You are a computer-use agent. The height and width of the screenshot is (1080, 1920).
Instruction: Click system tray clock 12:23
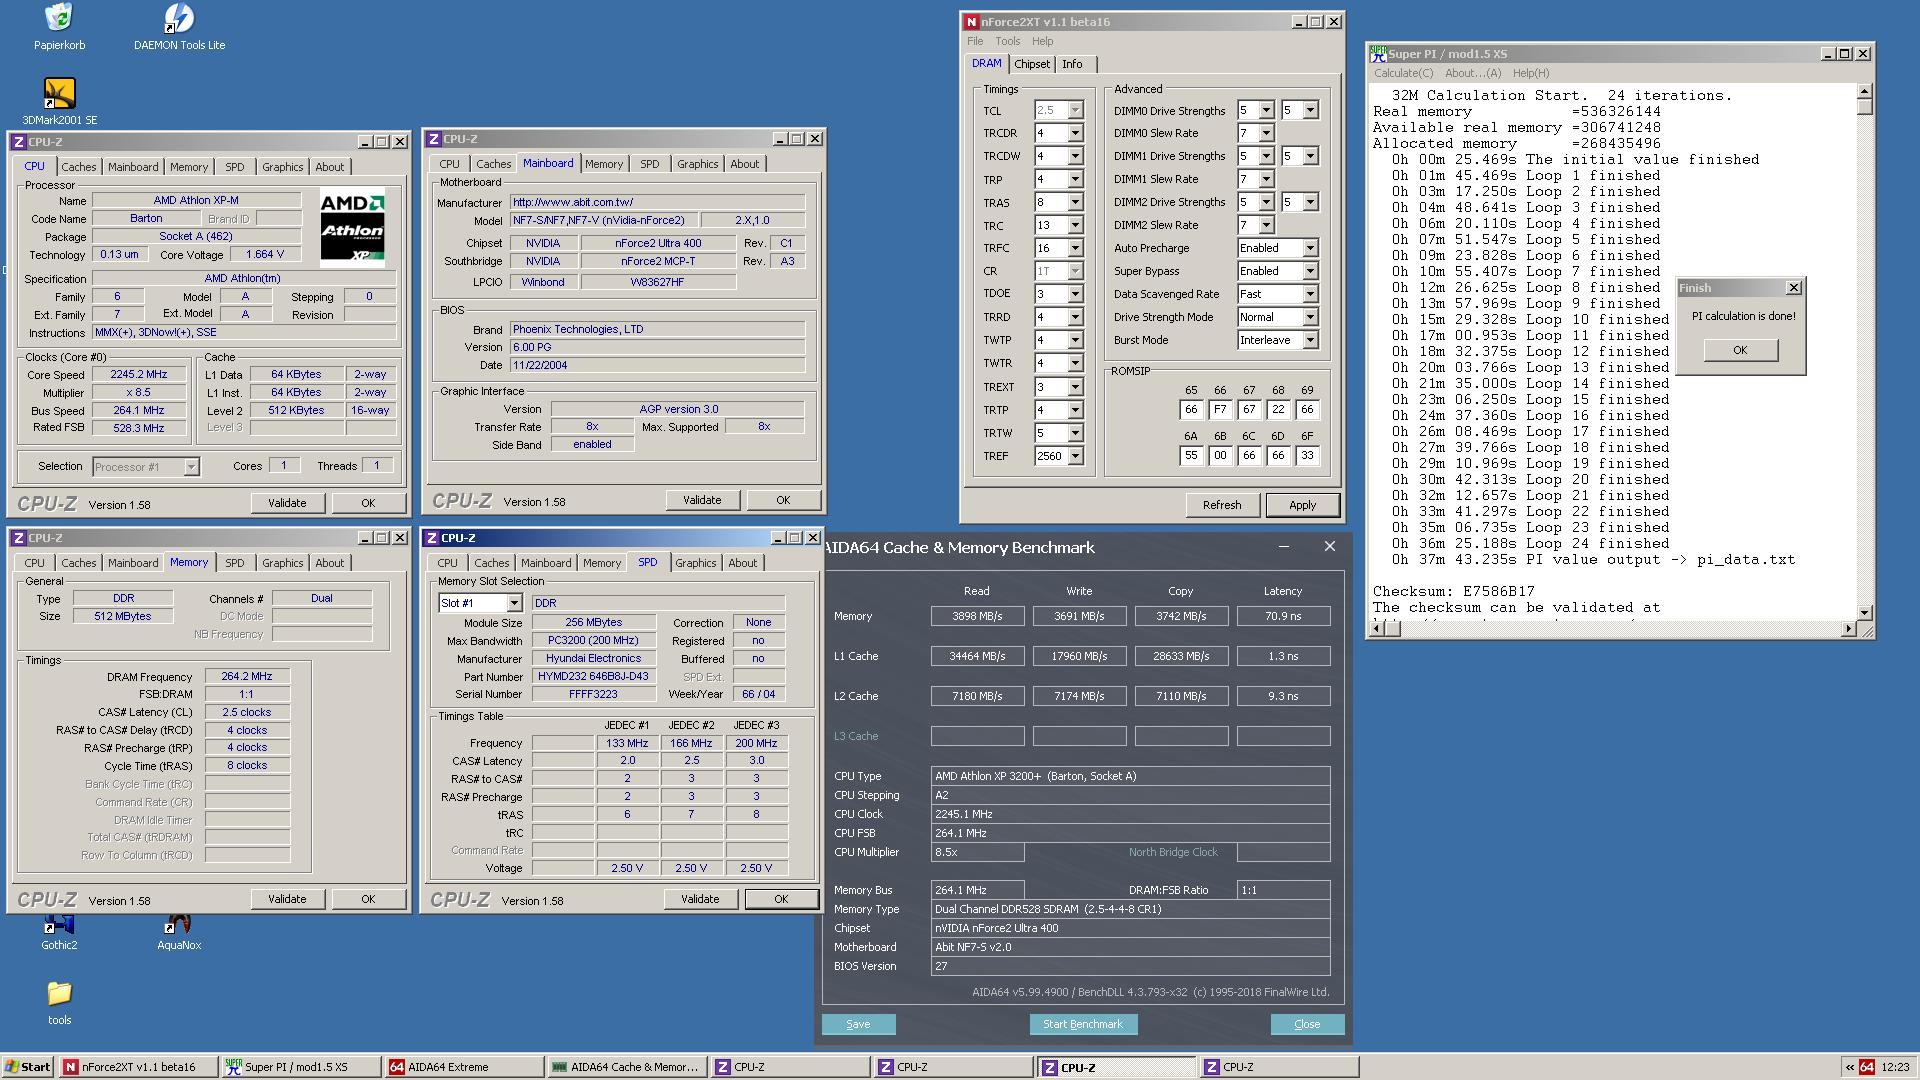(x=1895, y=1067)
